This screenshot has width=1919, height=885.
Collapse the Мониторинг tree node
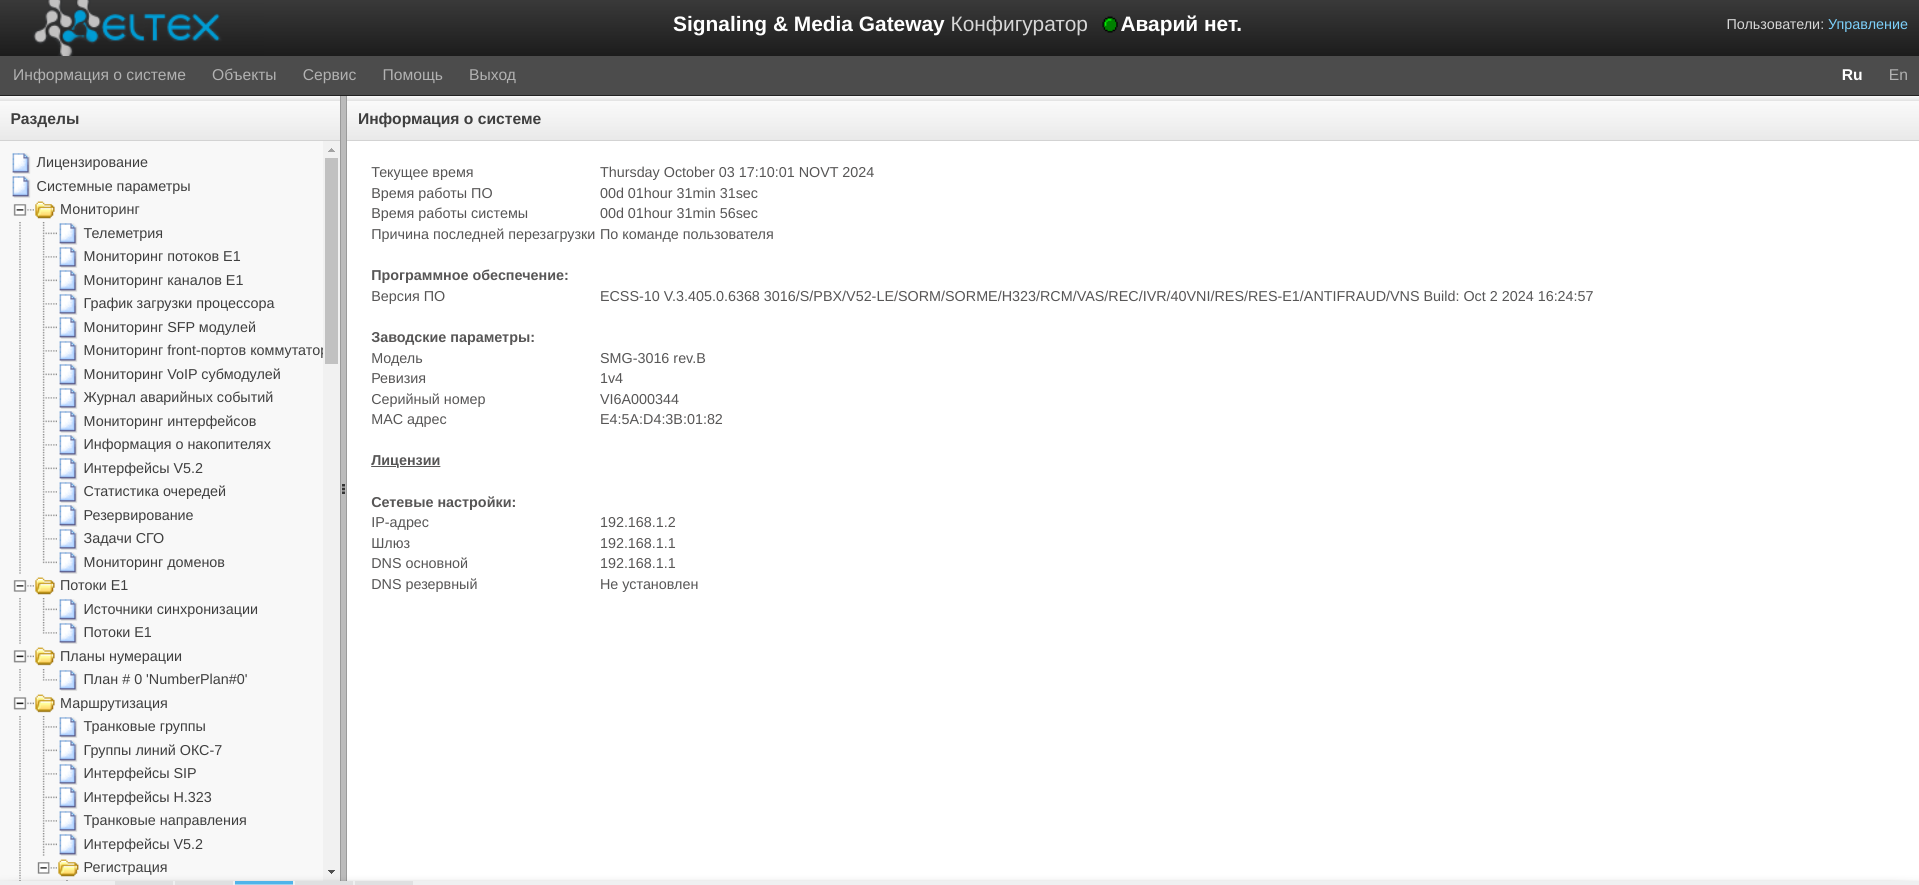(x=20, y=210)
